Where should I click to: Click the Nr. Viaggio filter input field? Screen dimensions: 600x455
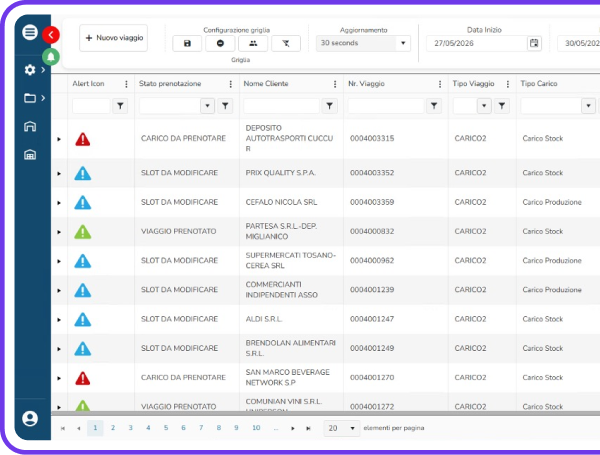[386, 106]
